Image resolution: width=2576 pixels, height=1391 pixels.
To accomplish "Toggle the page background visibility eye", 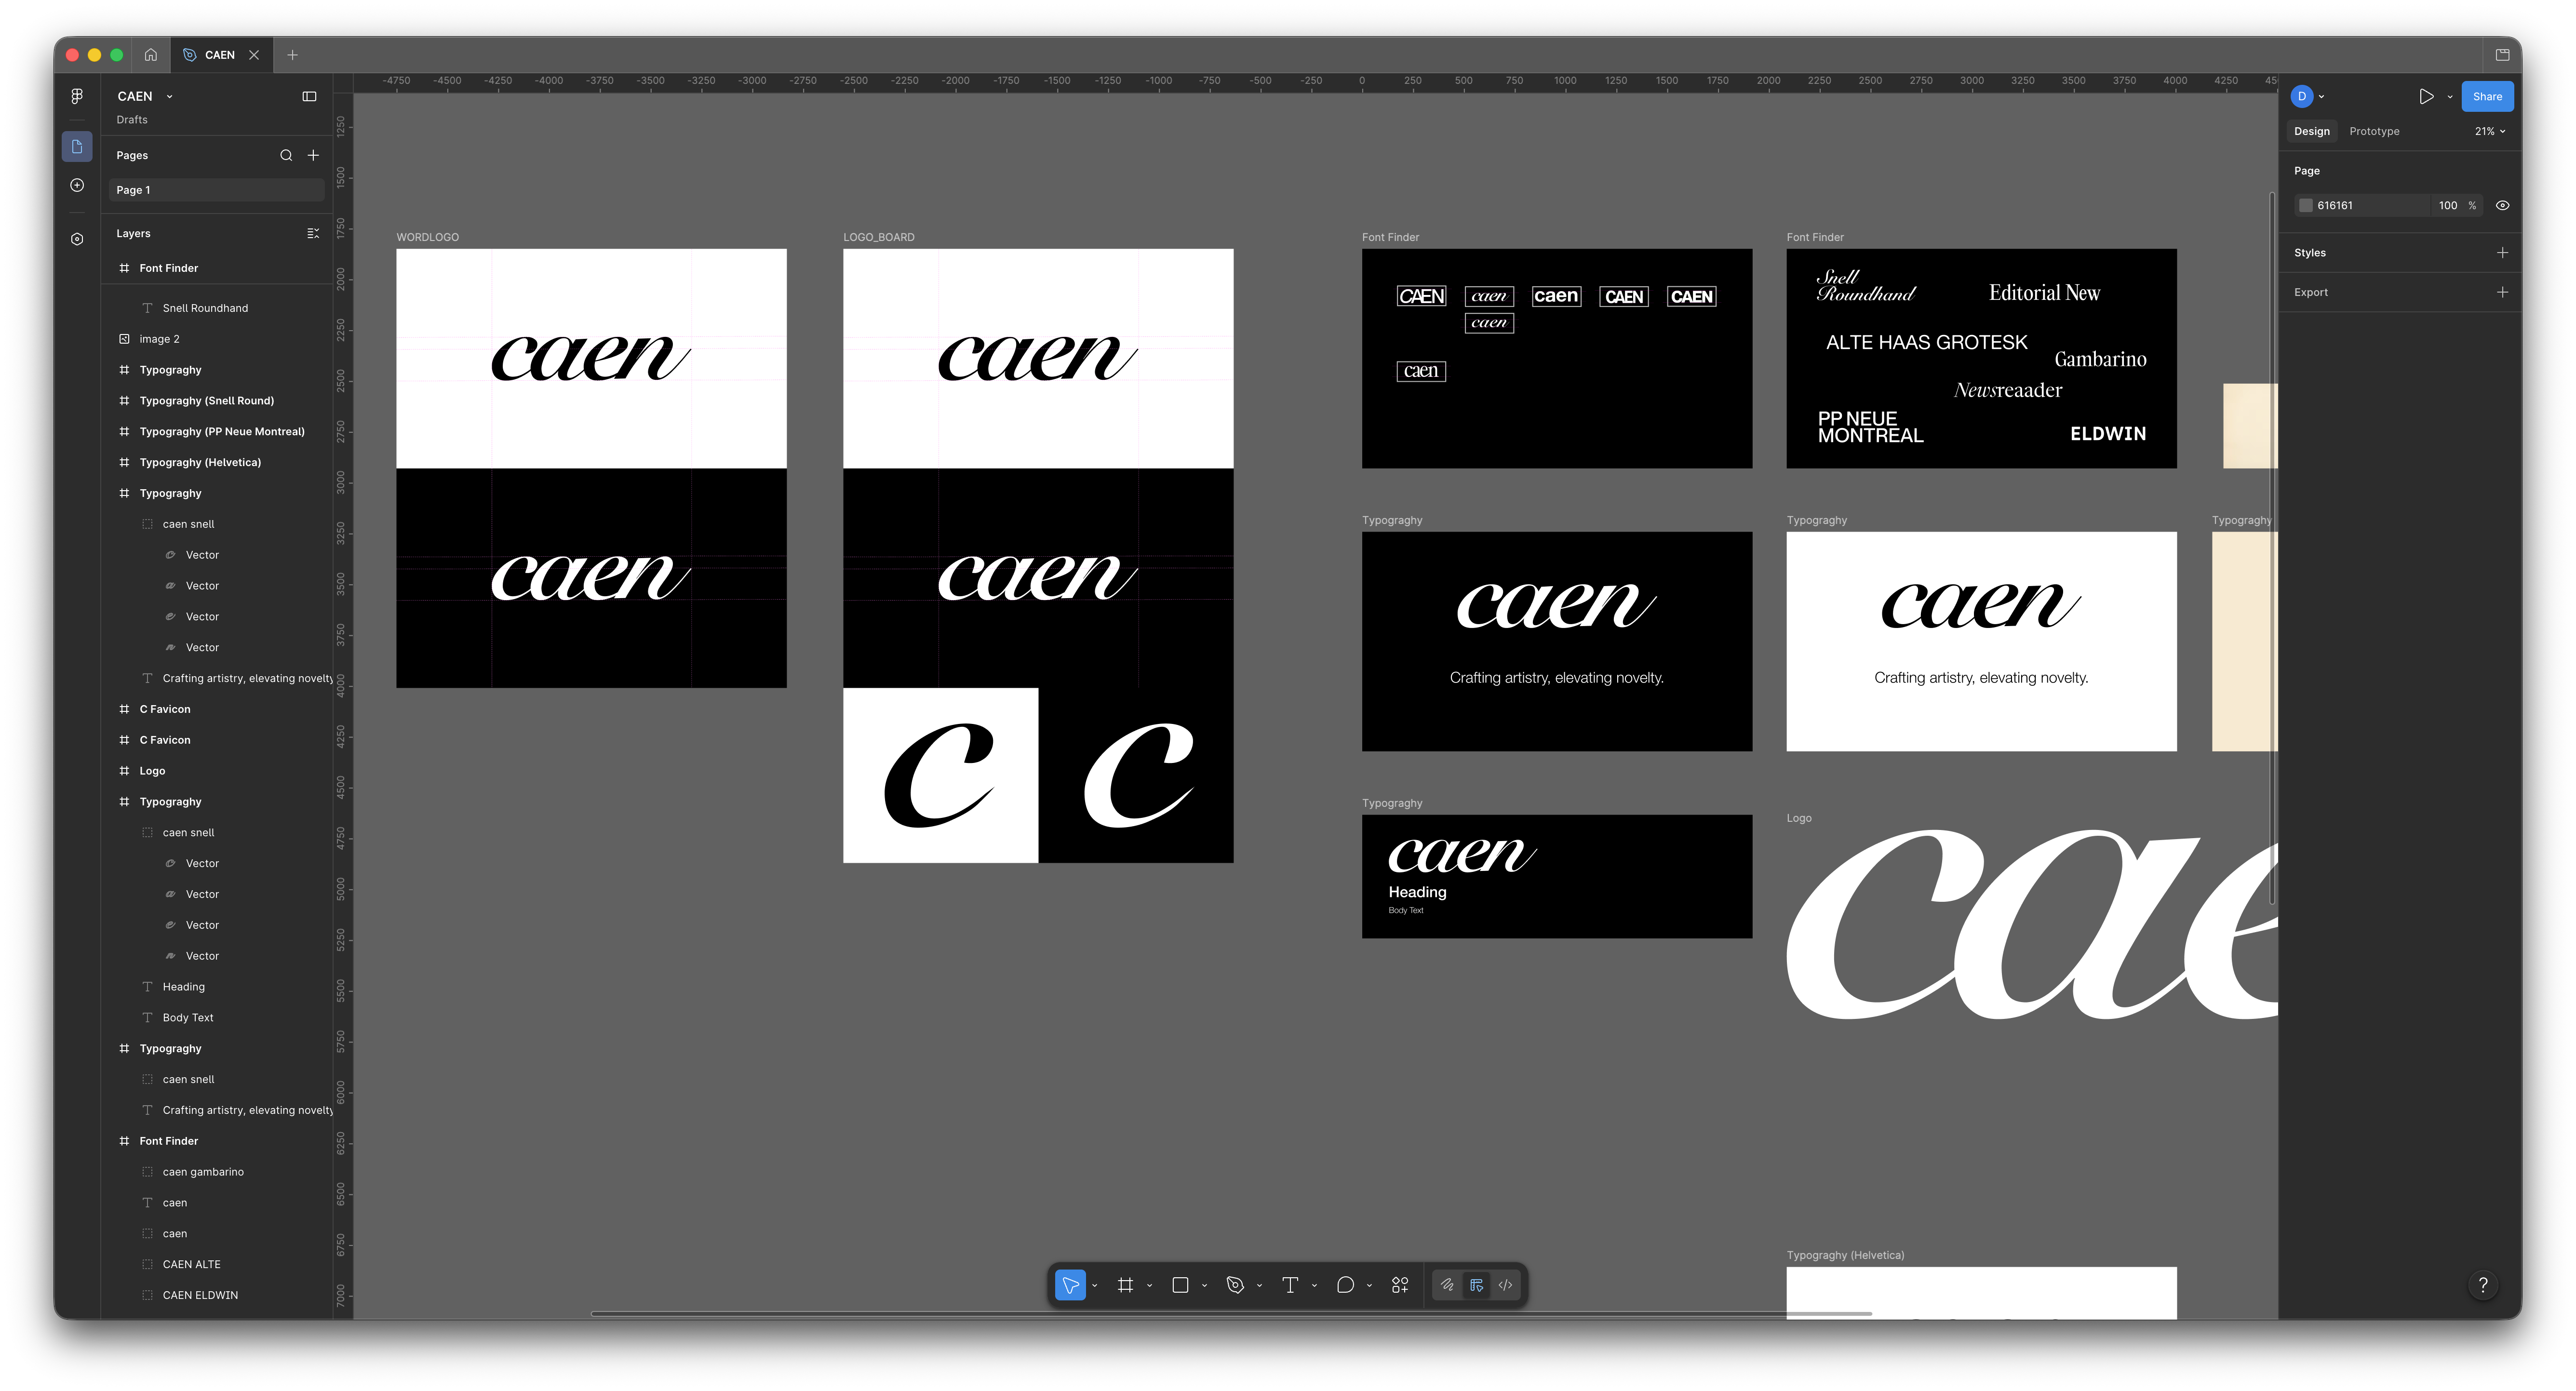I will click(x=2502, y=205).
